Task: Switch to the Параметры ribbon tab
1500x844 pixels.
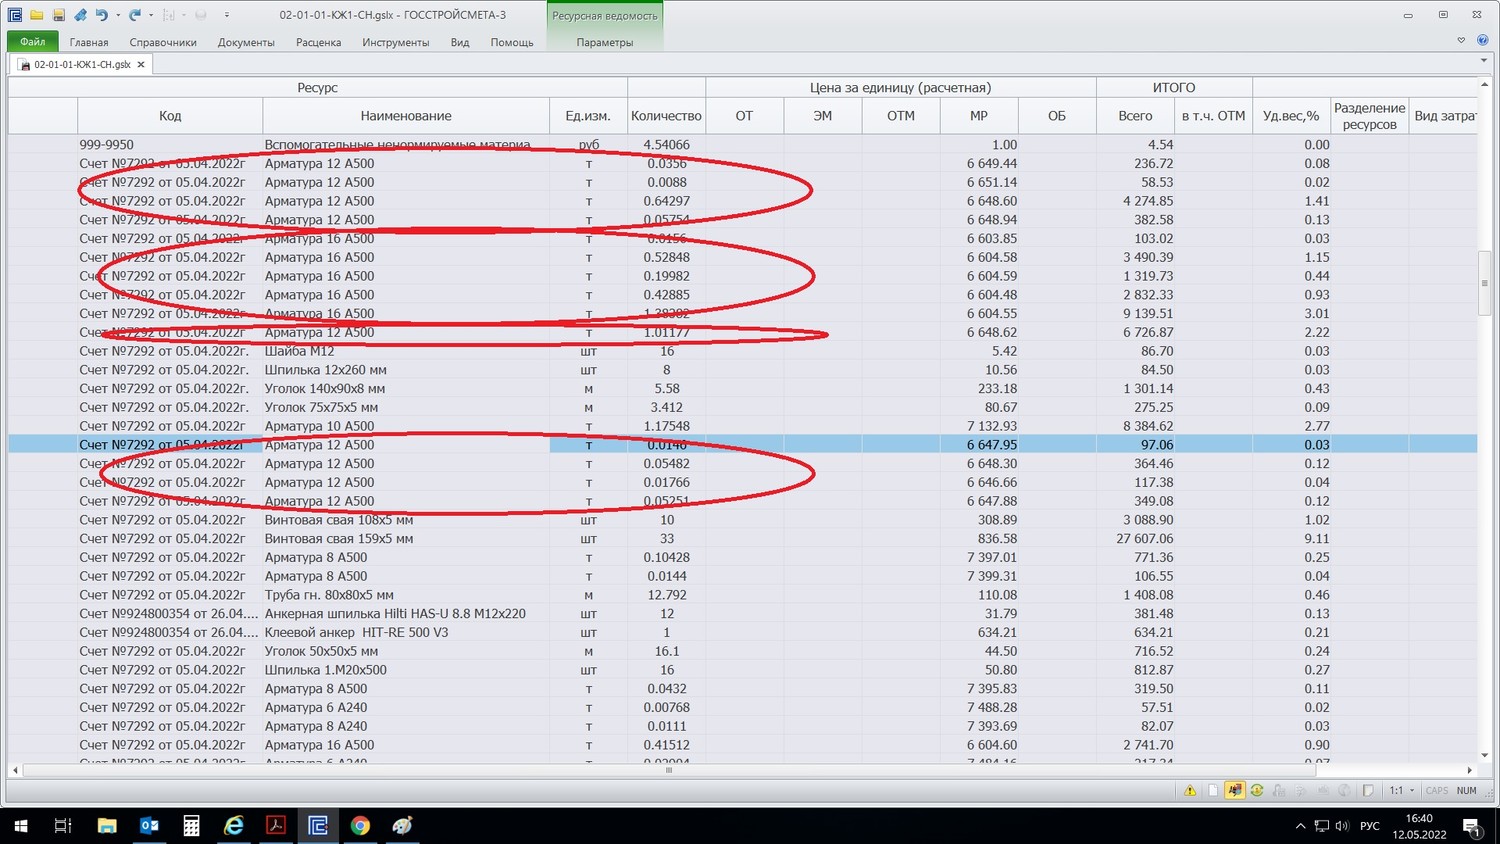Action: coord(604,42)
